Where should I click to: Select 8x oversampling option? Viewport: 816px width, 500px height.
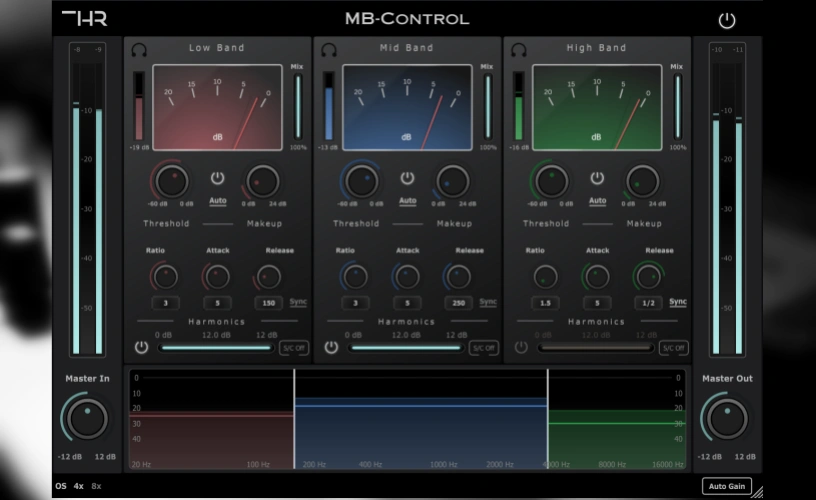[96, 486]
